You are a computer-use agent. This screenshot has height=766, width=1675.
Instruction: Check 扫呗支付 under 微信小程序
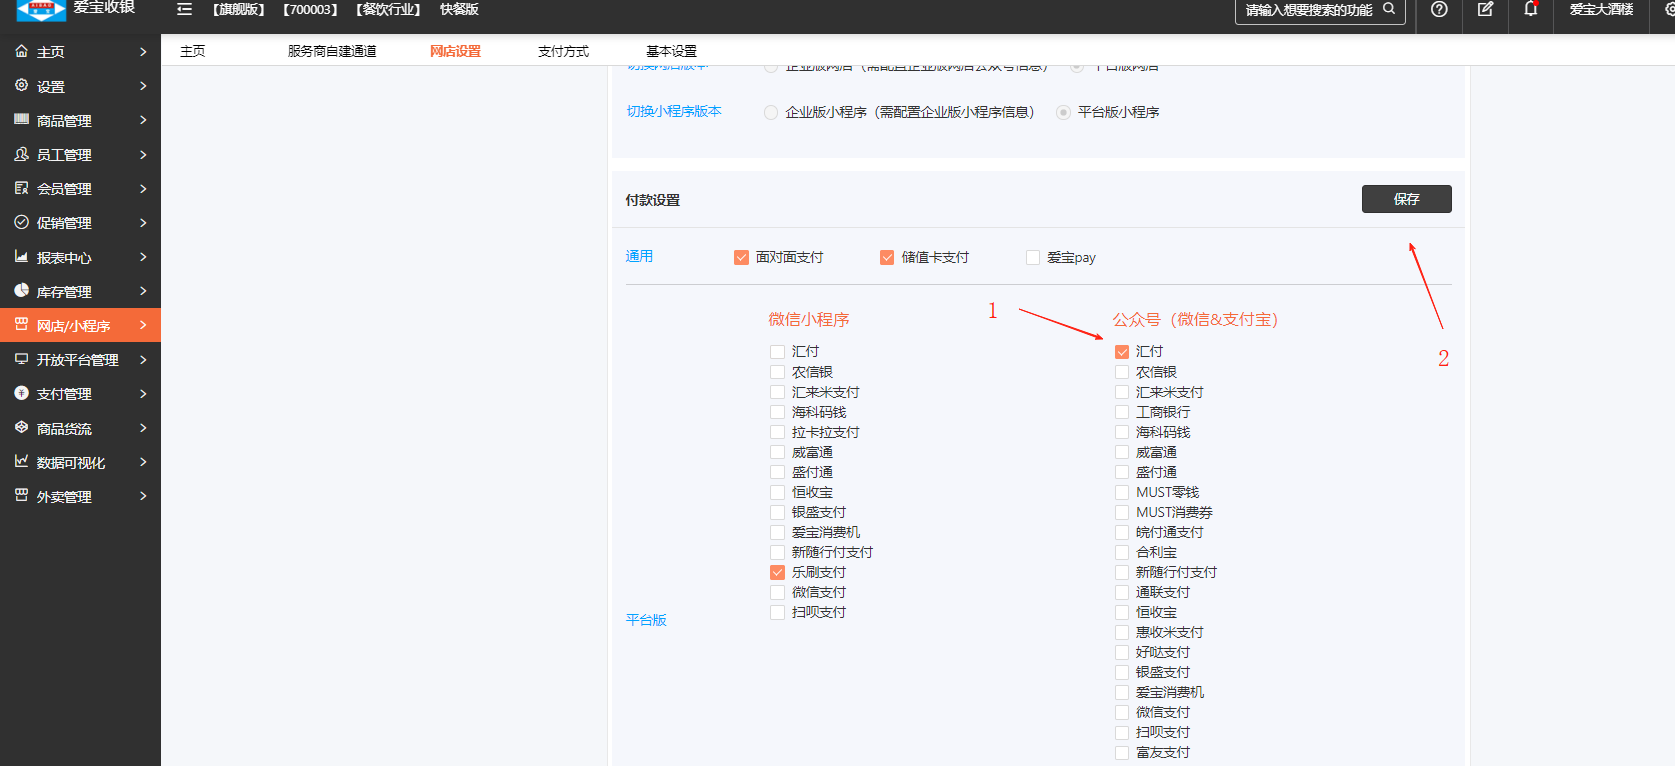coord(777,613)
